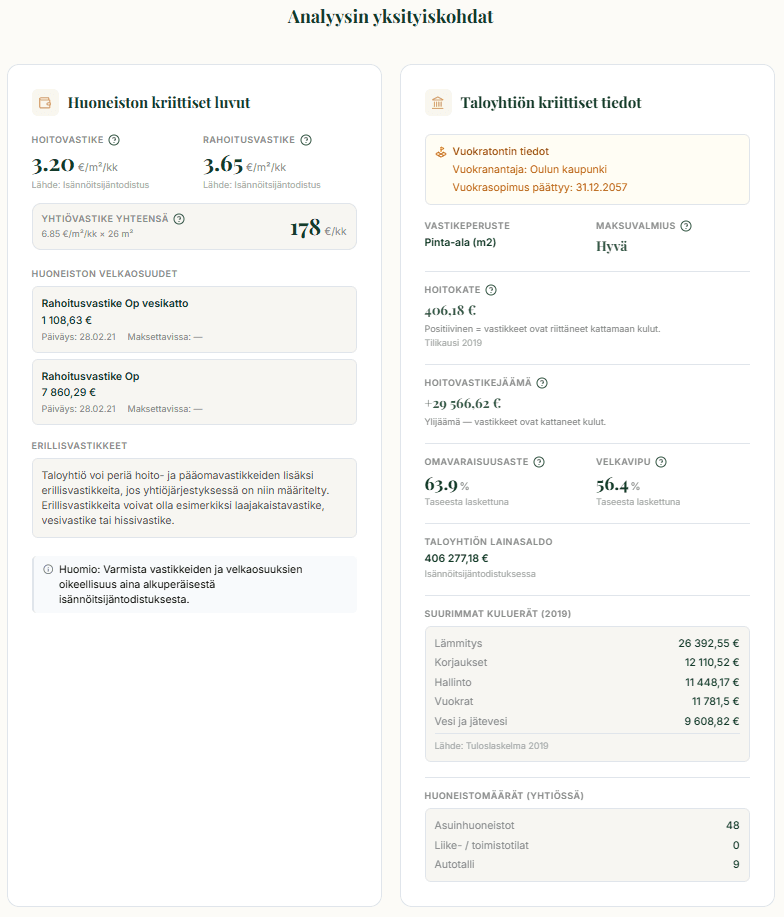Viewport: 784px width, 917px height.
Task: Select the Rahoitusvastike Op debt card
Action: [195, 391]
